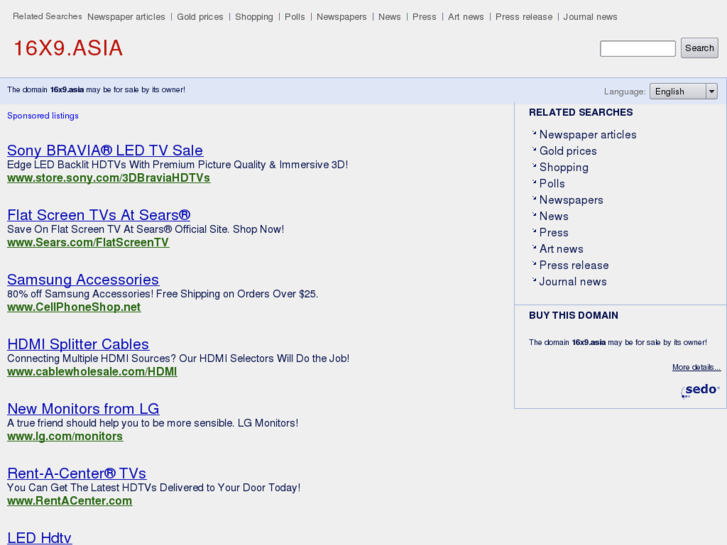
Task: Click domain for sale text in sidebar
Action: pos(618,342)
